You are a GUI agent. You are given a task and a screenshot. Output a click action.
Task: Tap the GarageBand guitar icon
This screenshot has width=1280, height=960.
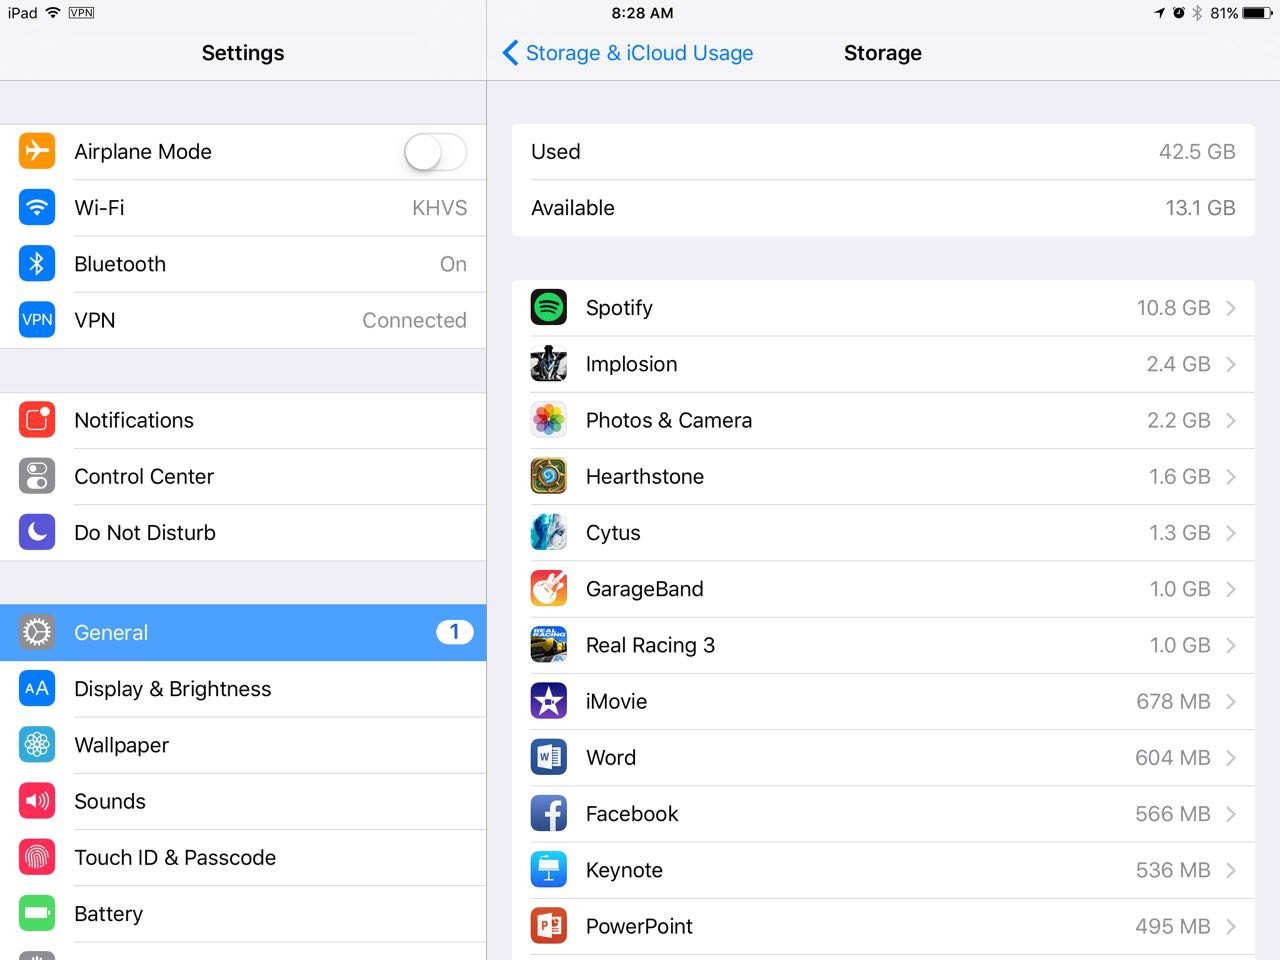point(549,588)
